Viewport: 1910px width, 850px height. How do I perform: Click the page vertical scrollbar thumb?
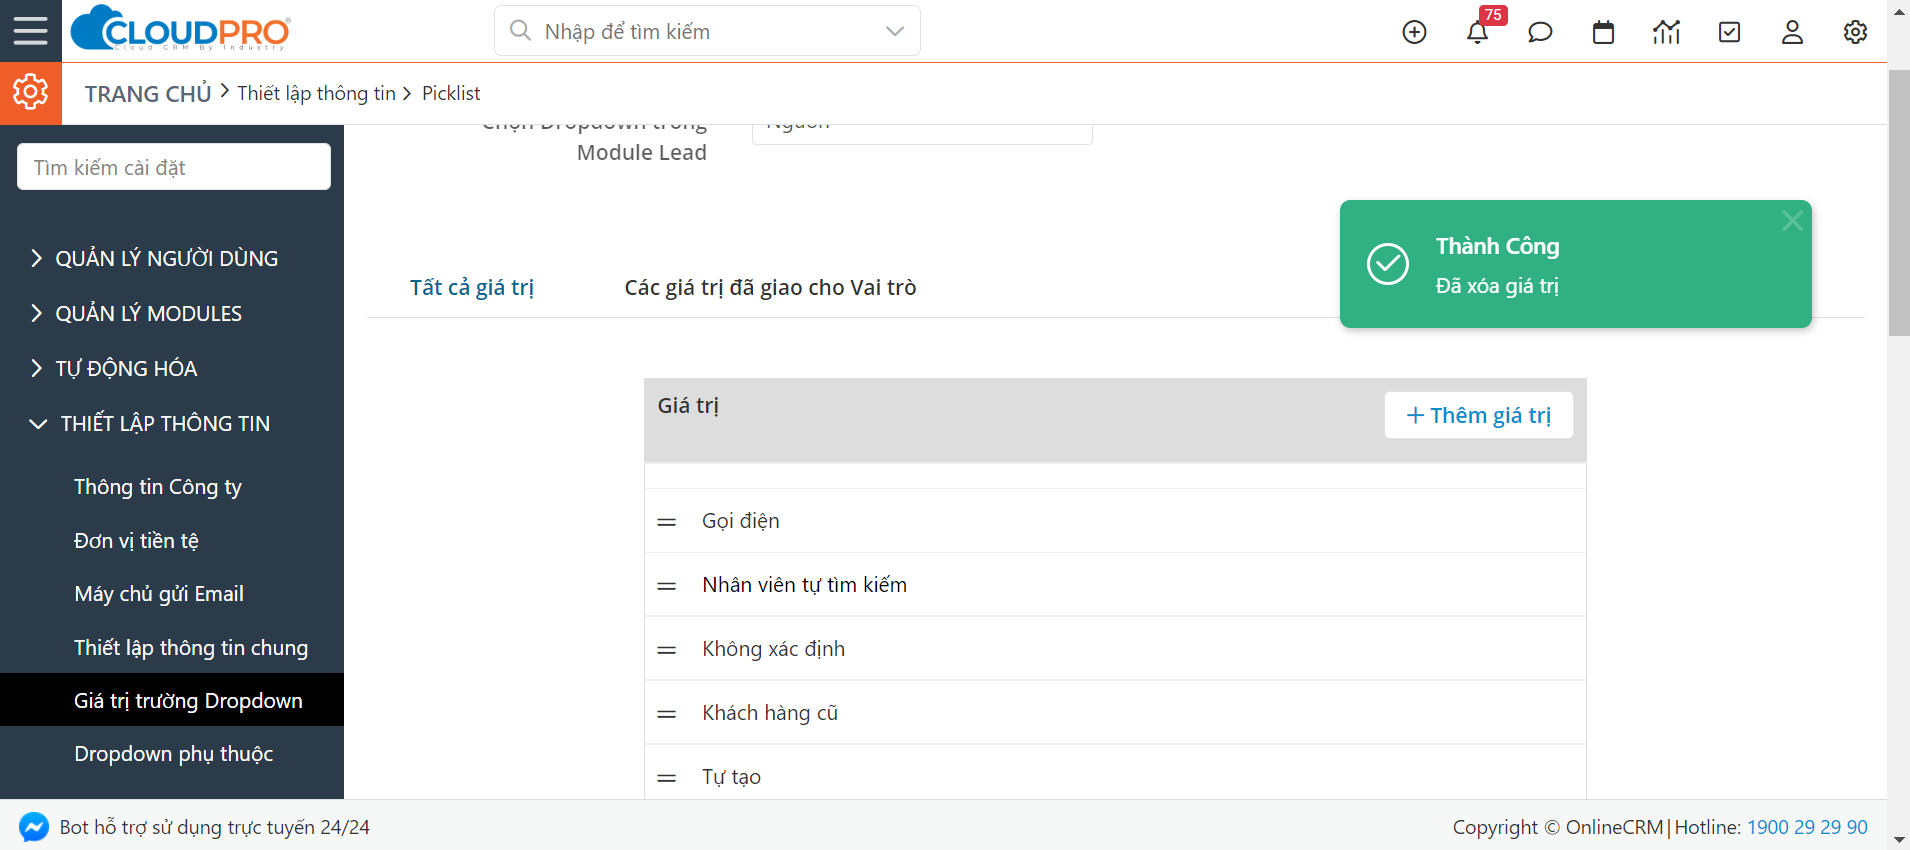point(1898,203)
